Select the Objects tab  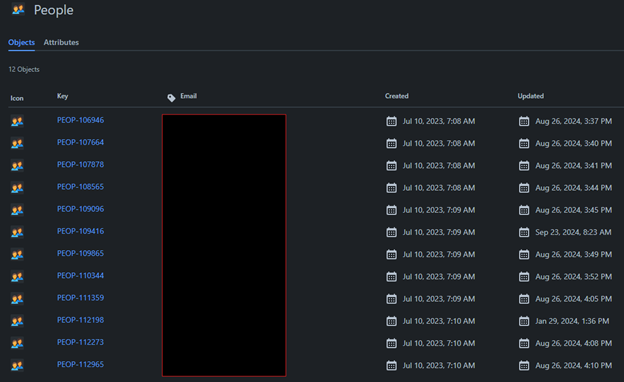(x=21, y=42)
